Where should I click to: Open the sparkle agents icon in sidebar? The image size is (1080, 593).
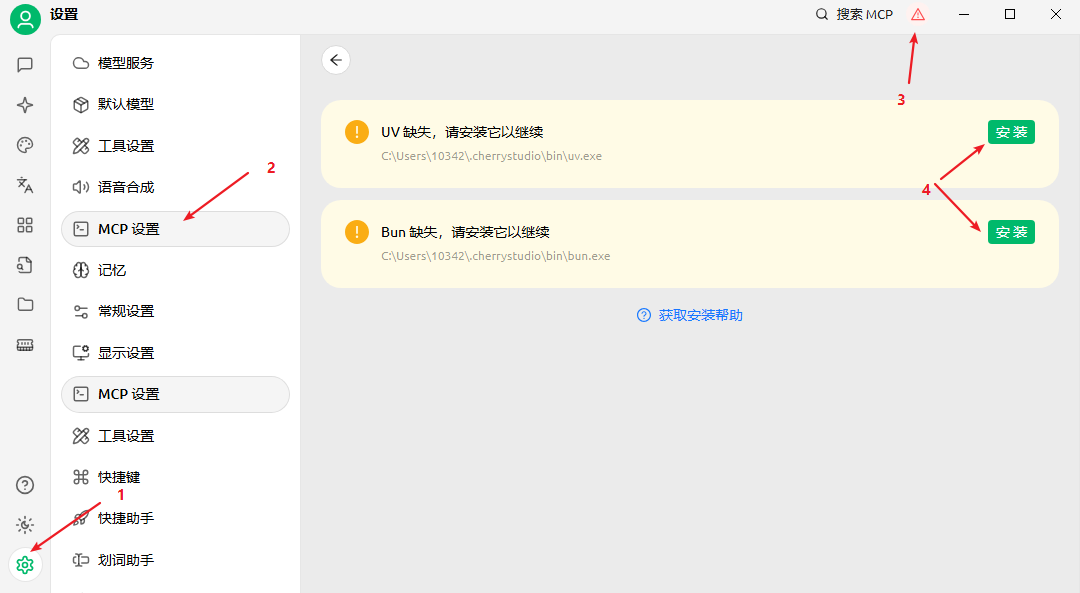[25, 105]
